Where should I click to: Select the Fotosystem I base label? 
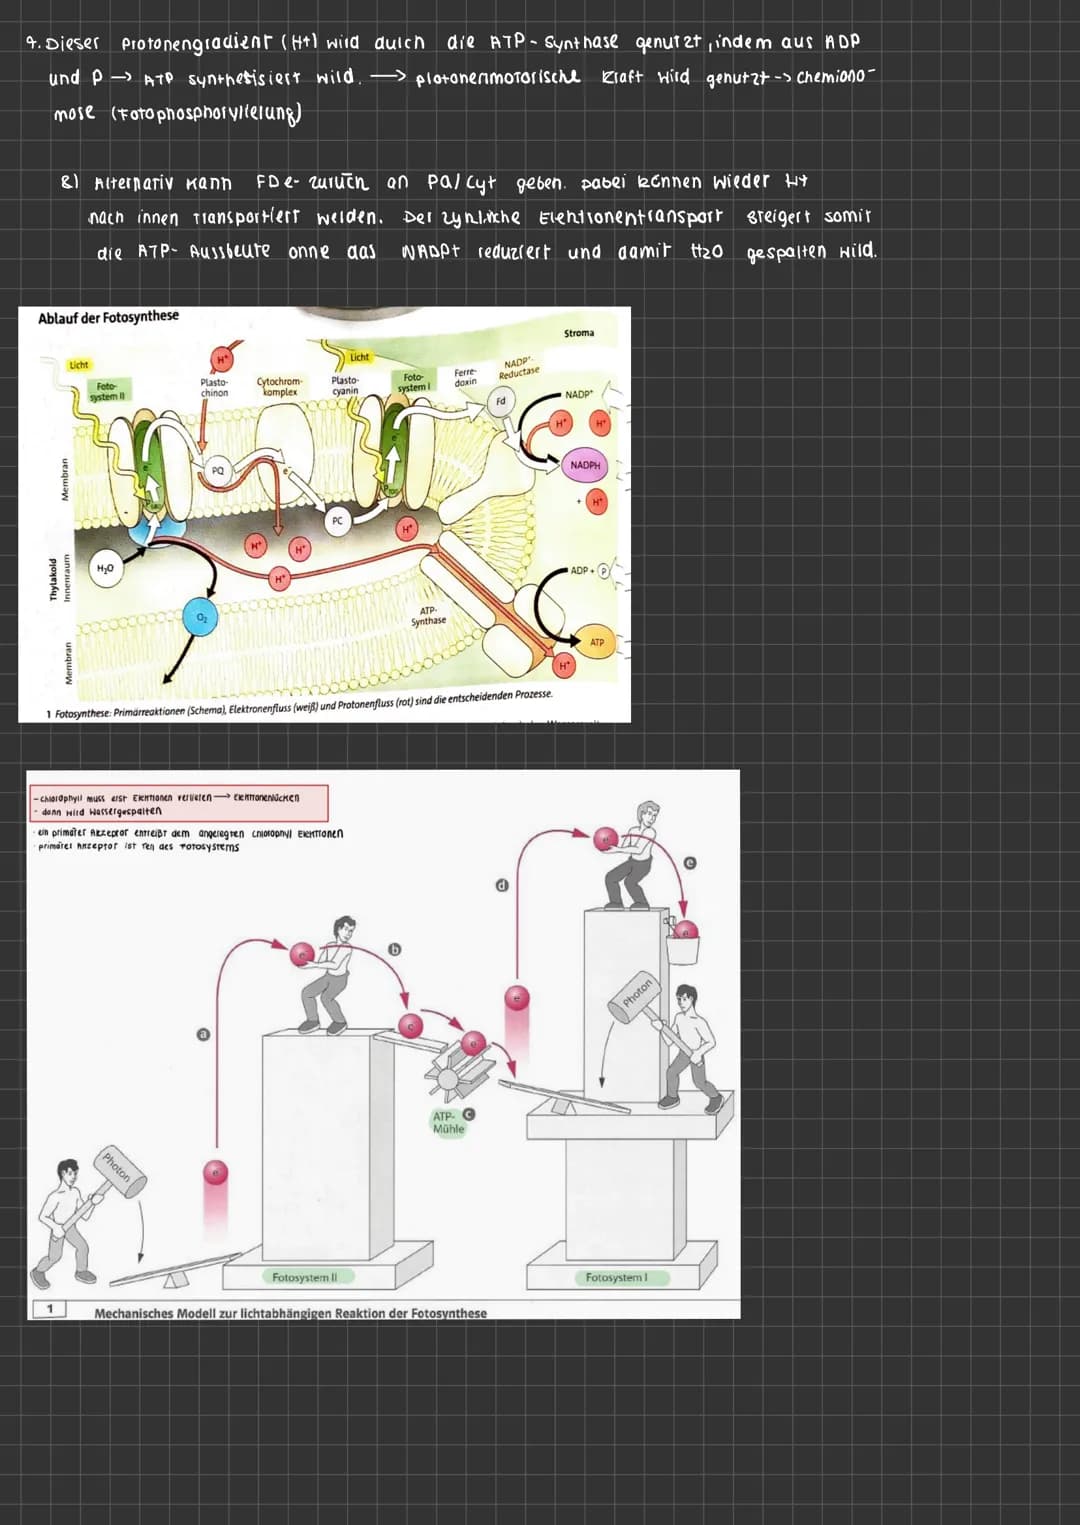[x=616, y=1277]
